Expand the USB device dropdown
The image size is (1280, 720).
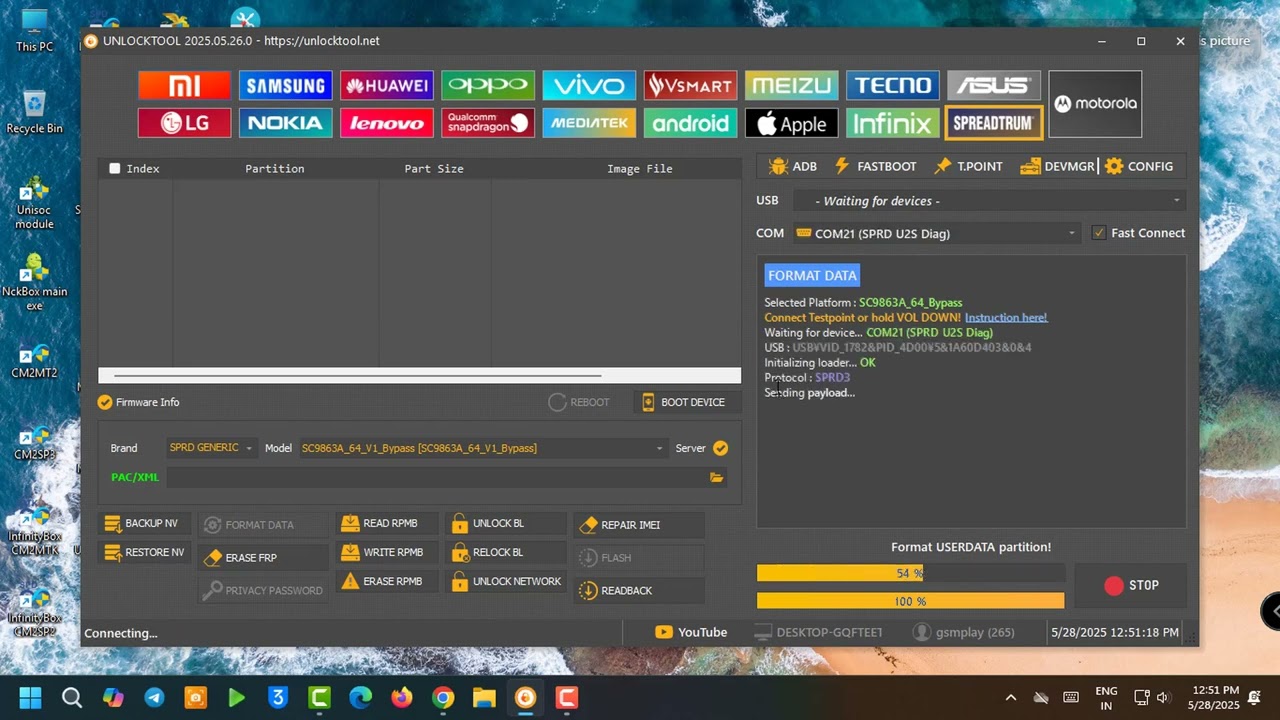click(x=990, y=201)
